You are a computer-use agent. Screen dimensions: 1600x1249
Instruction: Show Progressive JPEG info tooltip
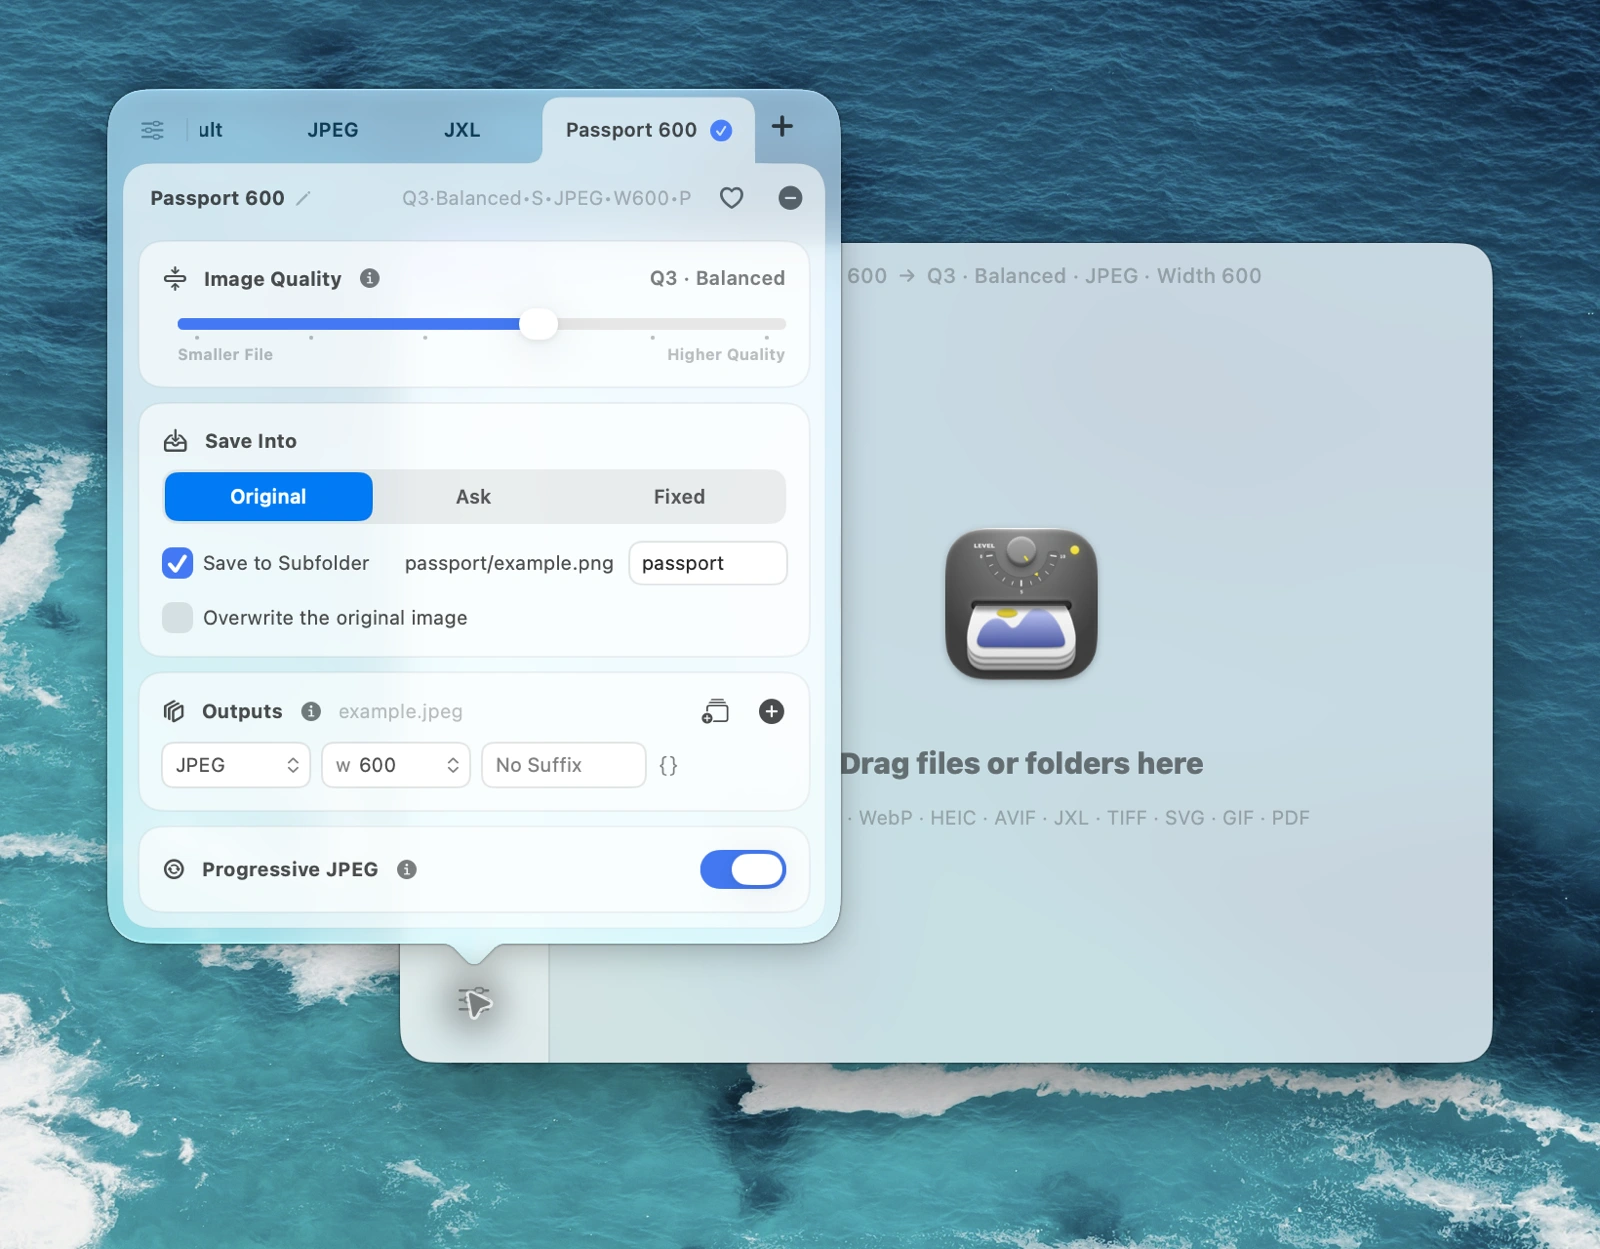(x=407, y=869)
